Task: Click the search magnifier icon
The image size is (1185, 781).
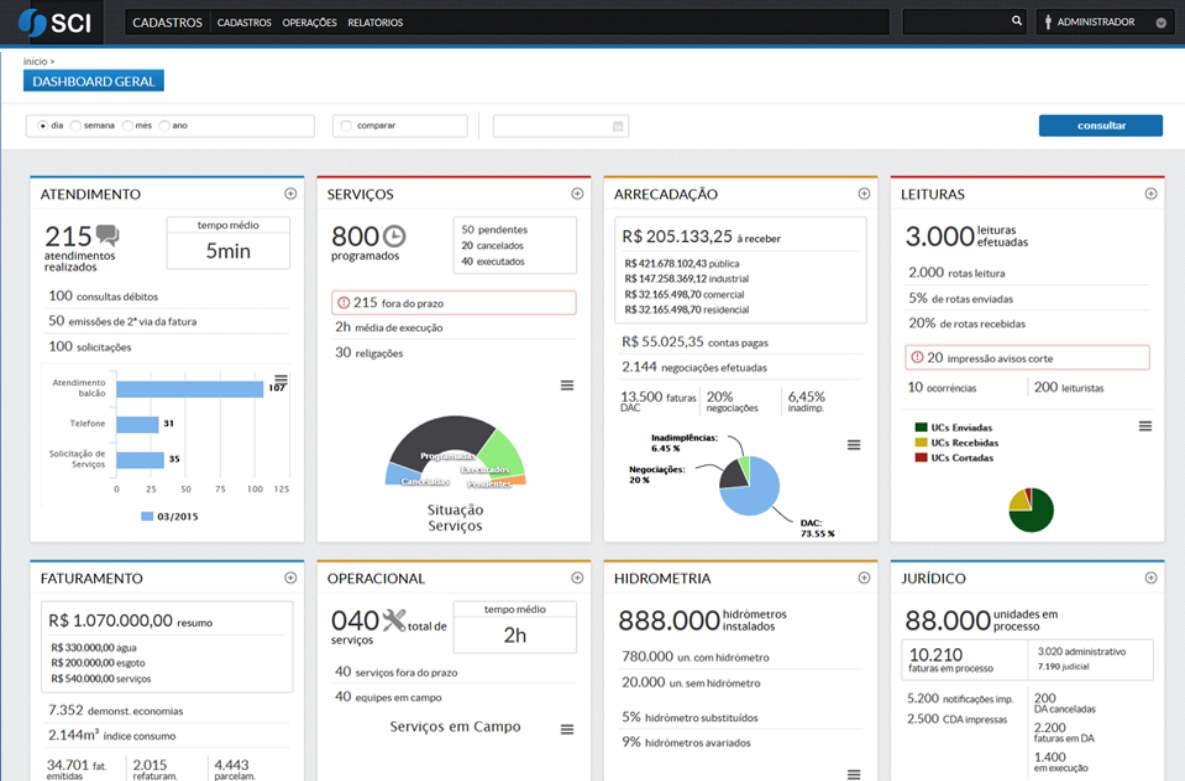Action: point(1016,21)
